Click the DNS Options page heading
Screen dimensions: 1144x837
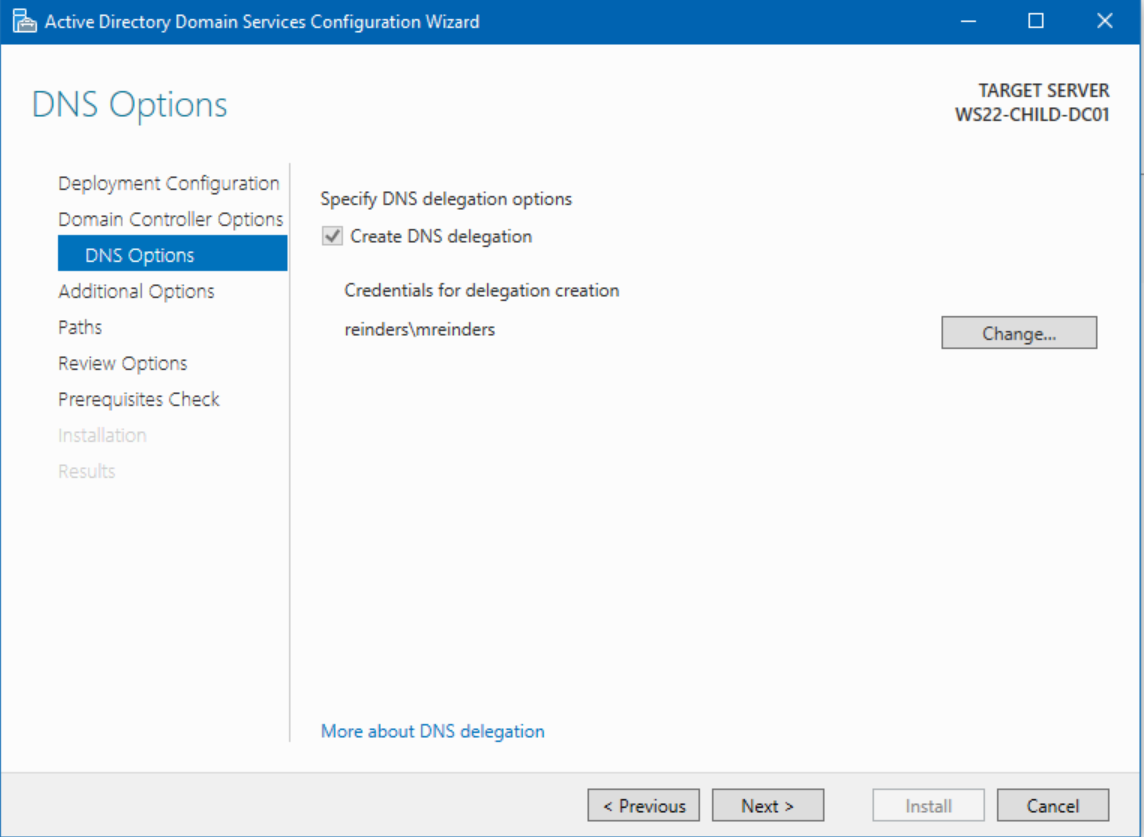click(x=128, y=104)
